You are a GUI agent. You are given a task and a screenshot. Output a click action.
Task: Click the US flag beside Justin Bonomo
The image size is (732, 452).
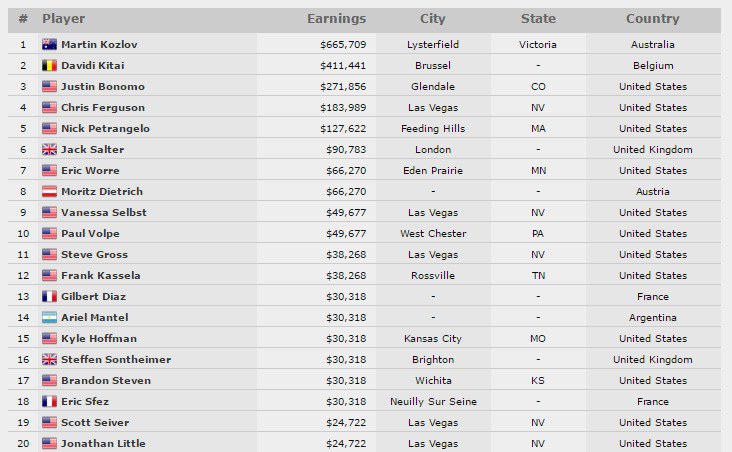49,87
